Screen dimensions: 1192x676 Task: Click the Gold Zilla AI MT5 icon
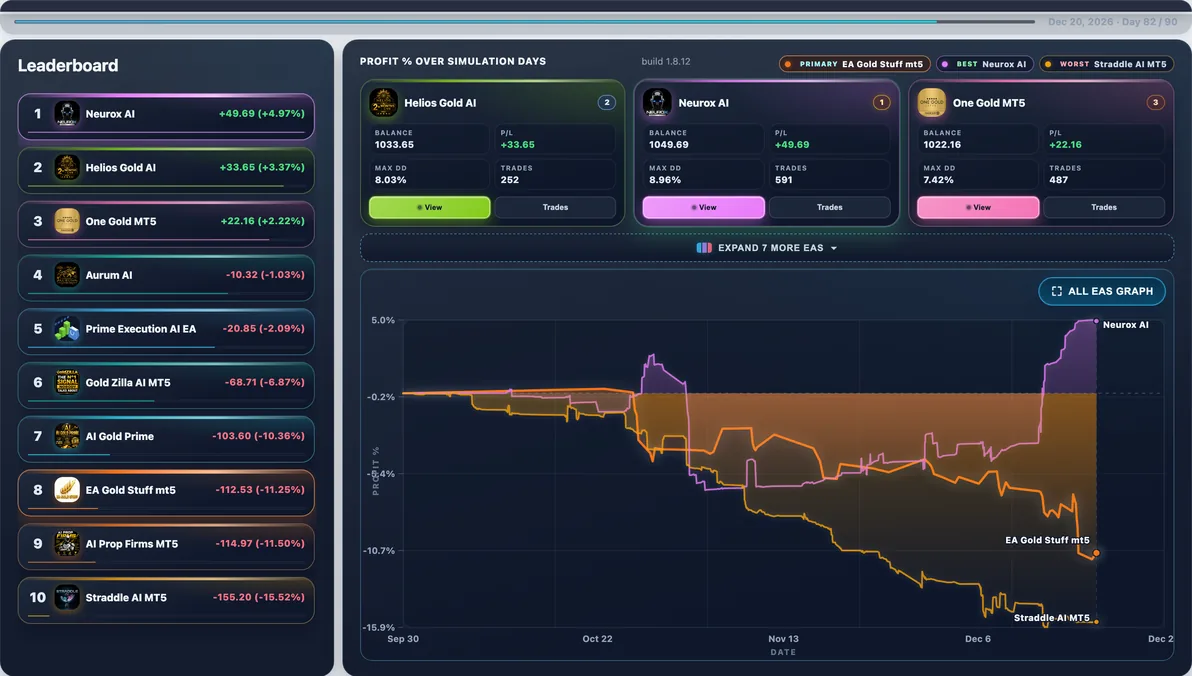67,382
